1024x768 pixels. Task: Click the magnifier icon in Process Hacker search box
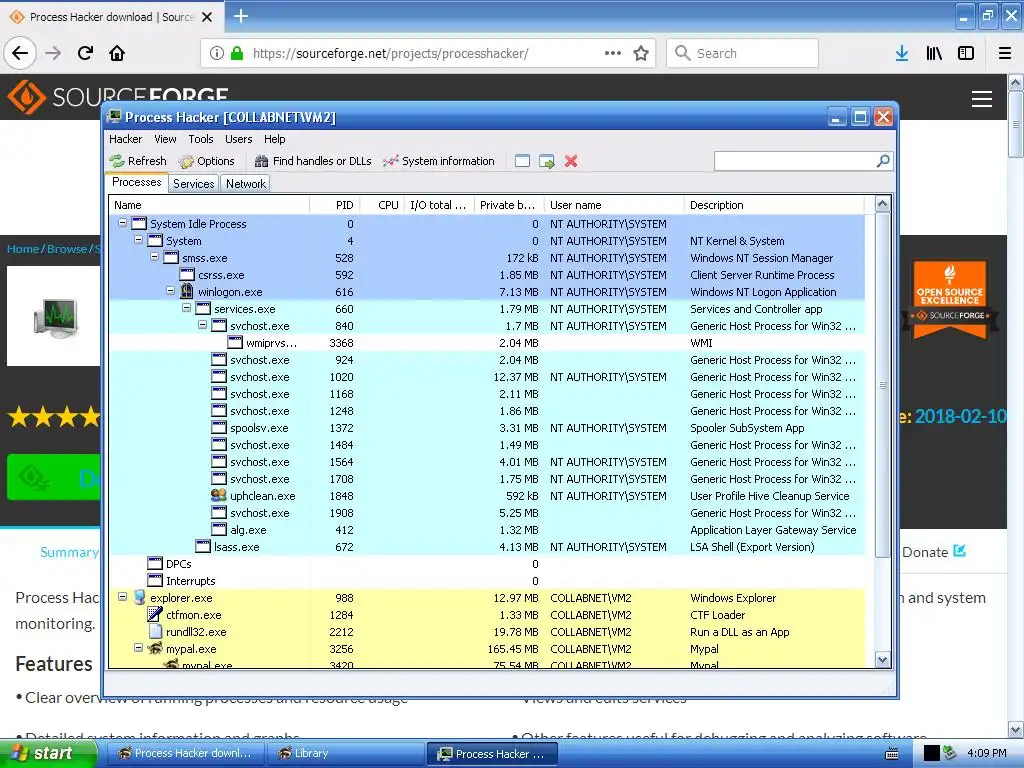[883, 161]
